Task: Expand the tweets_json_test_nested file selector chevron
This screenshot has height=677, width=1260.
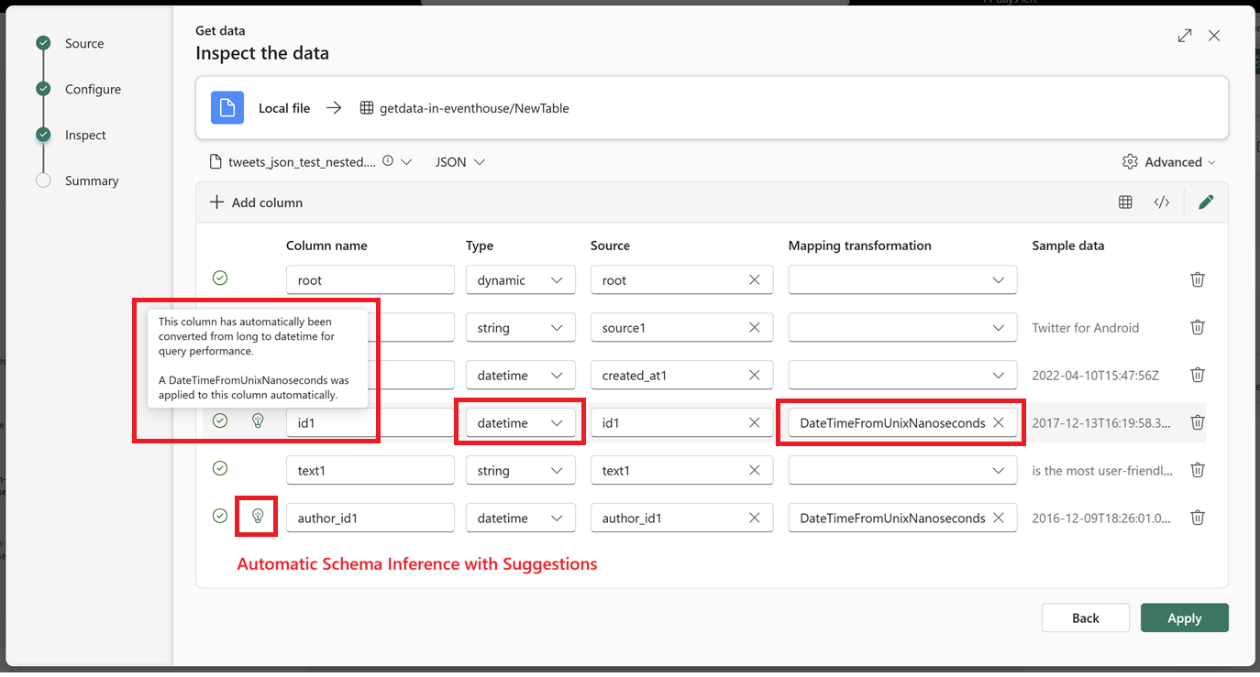Action: [407, 162]
